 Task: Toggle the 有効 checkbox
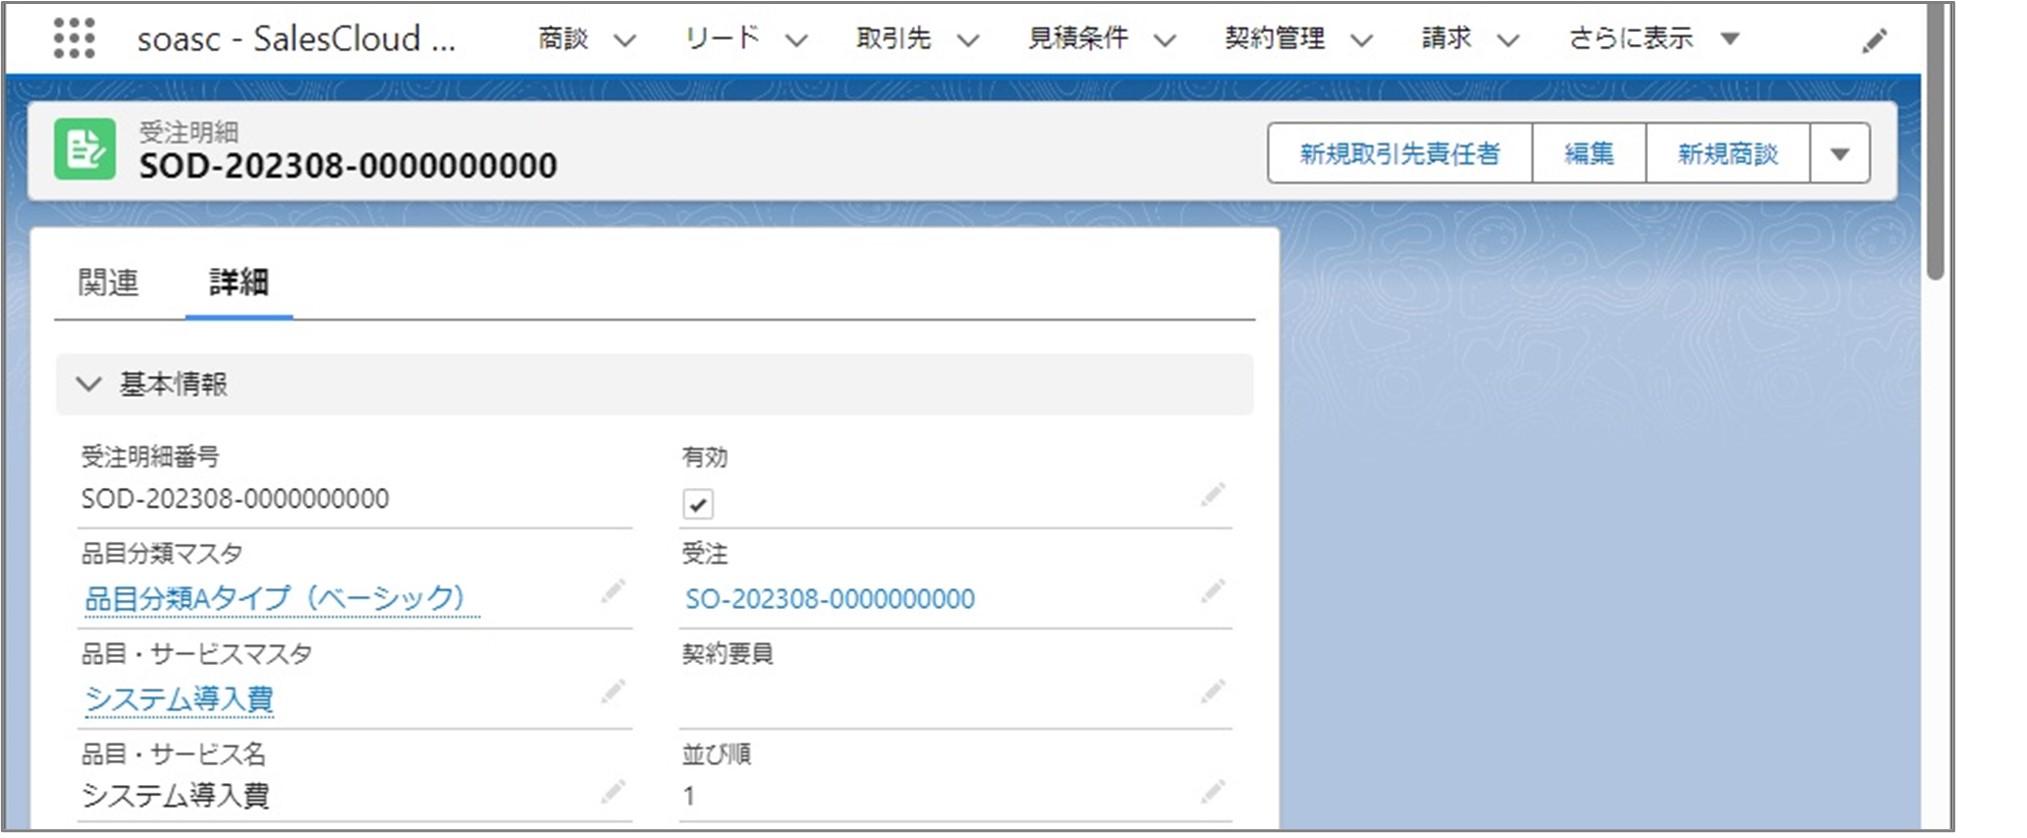point(698,504)
